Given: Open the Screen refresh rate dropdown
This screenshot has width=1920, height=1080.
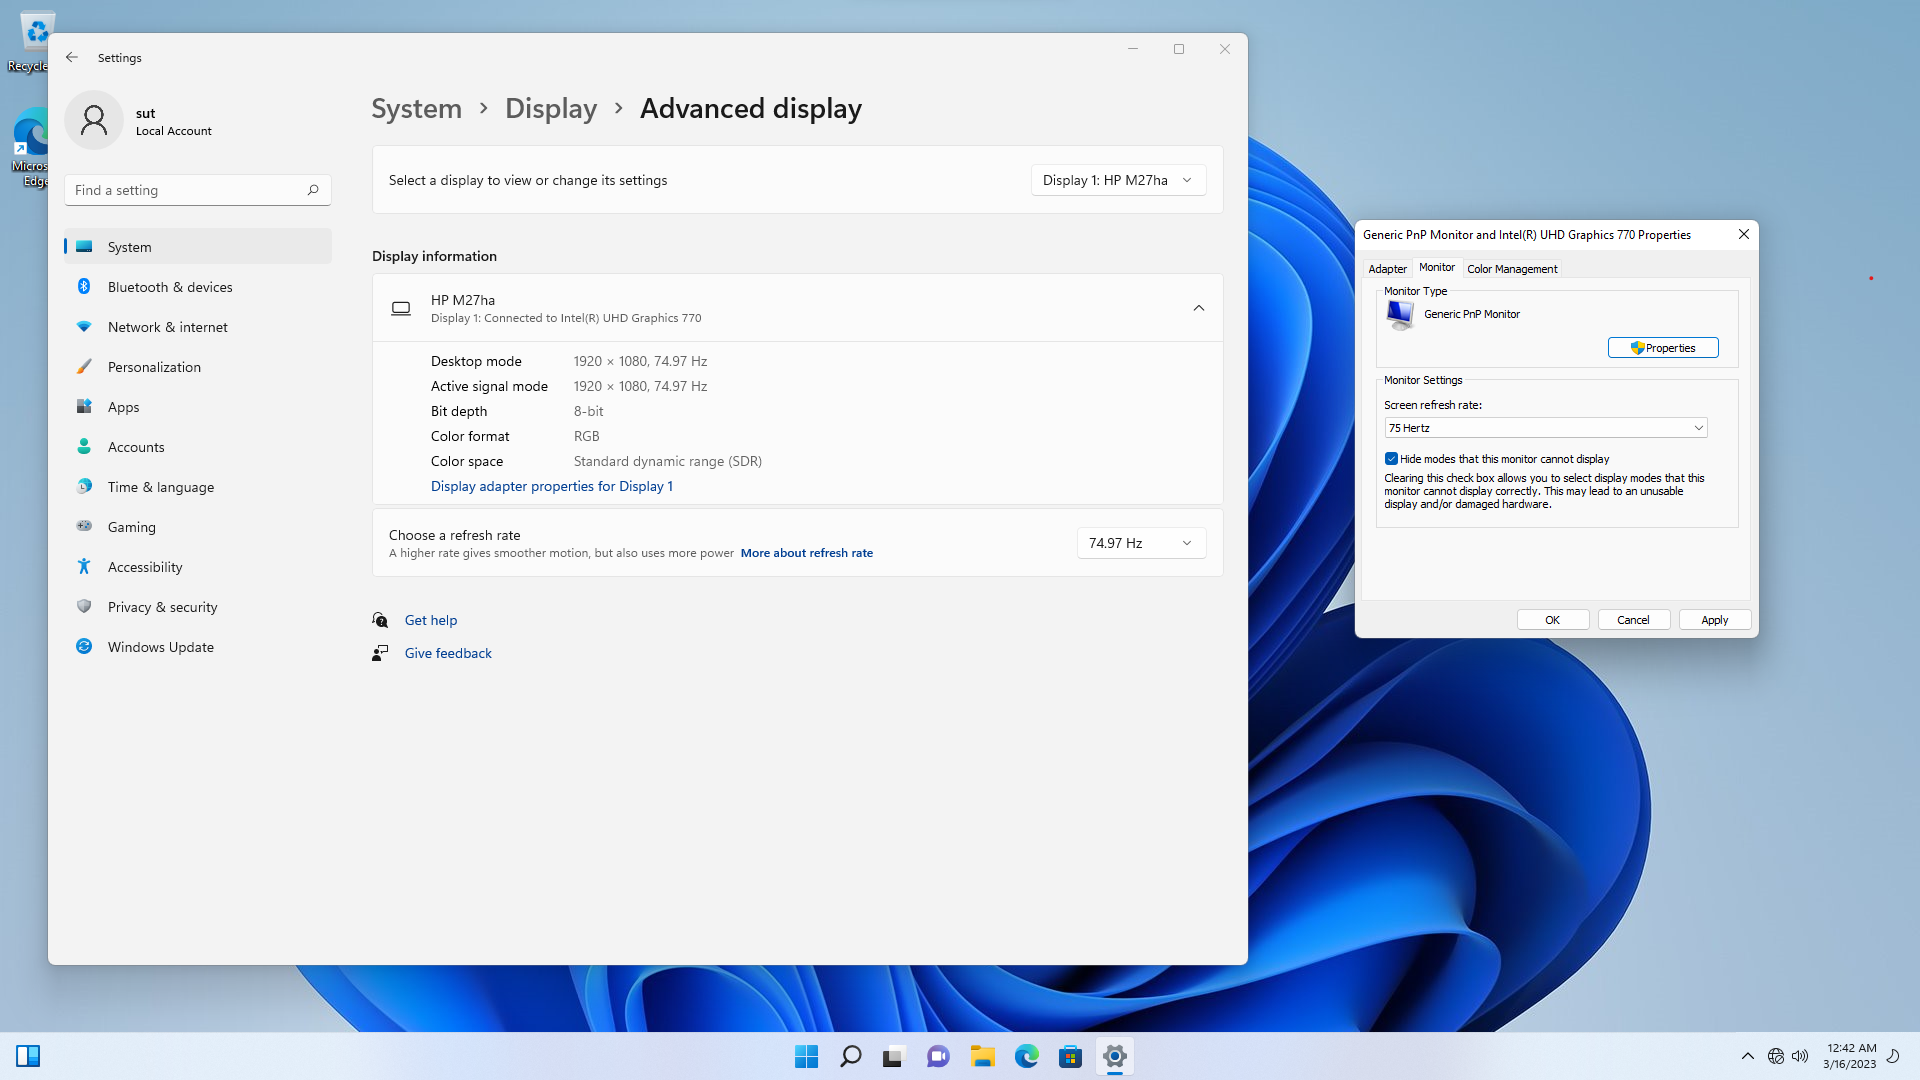Looking at the screenshot, I should (1698, 427).
